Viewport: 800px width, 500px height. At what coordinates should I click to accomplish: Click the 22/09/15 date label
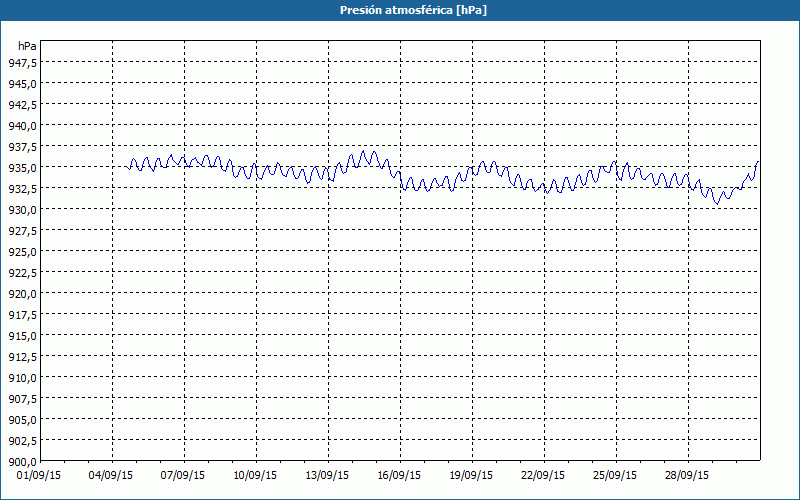click(x=543, y=476)
